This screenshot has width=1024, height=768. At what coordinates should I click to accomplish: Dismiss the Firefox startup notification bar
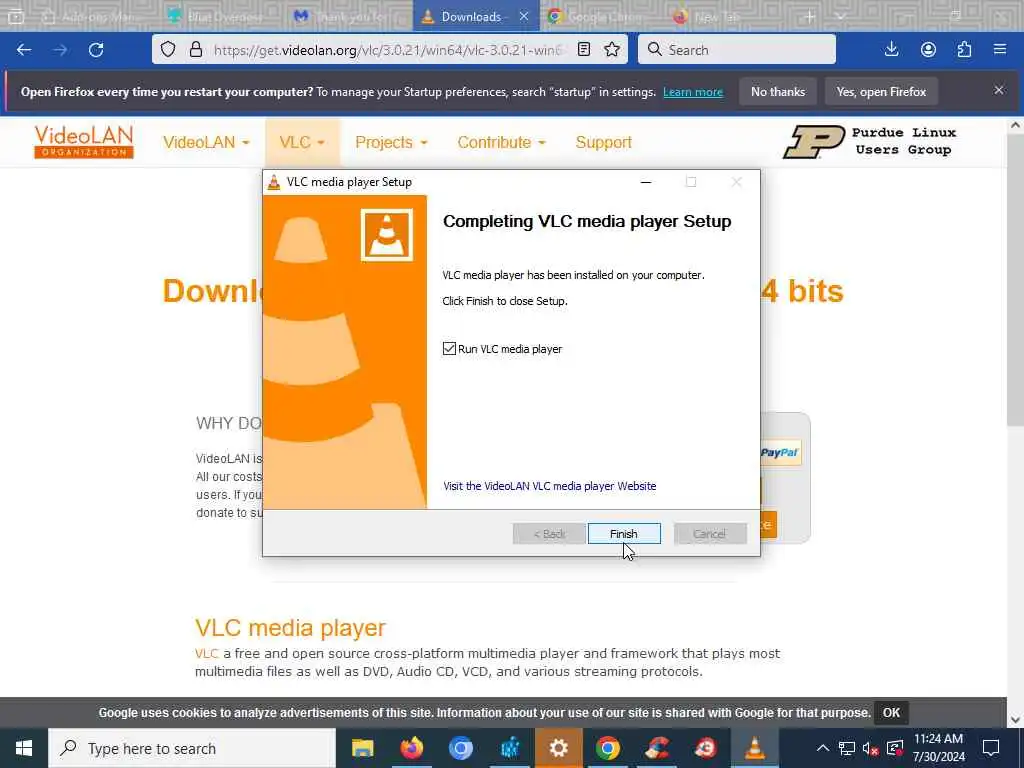pos(999,90)
